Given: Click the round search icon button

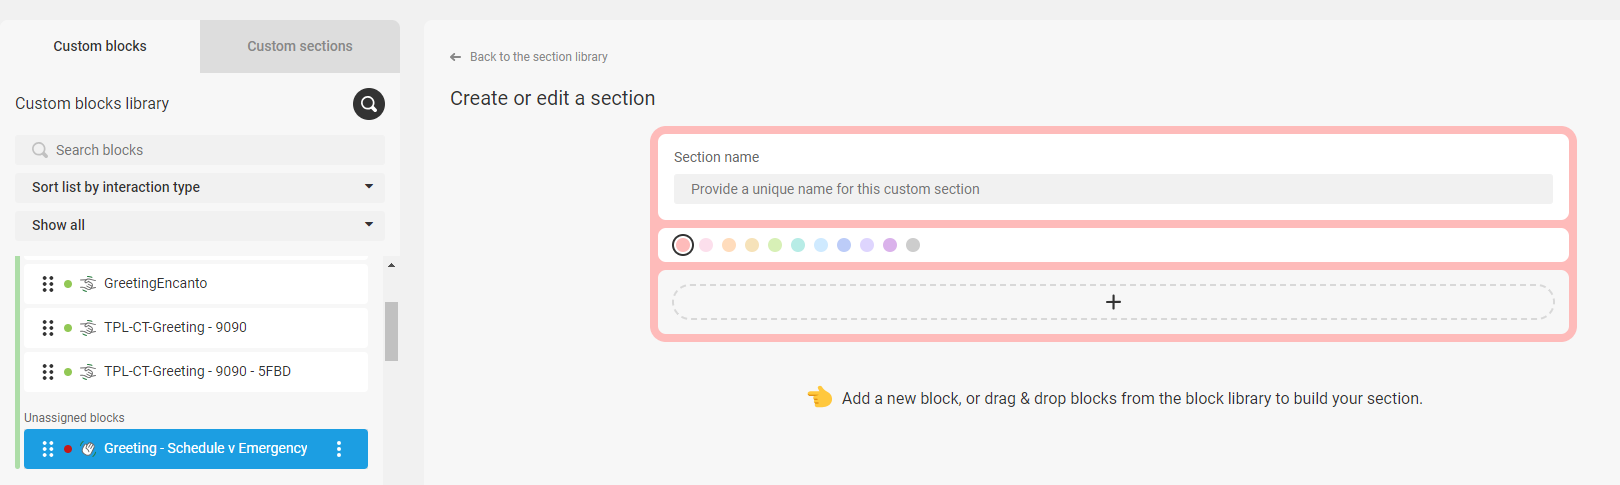Looking at the screenshot, I should 369,104.
